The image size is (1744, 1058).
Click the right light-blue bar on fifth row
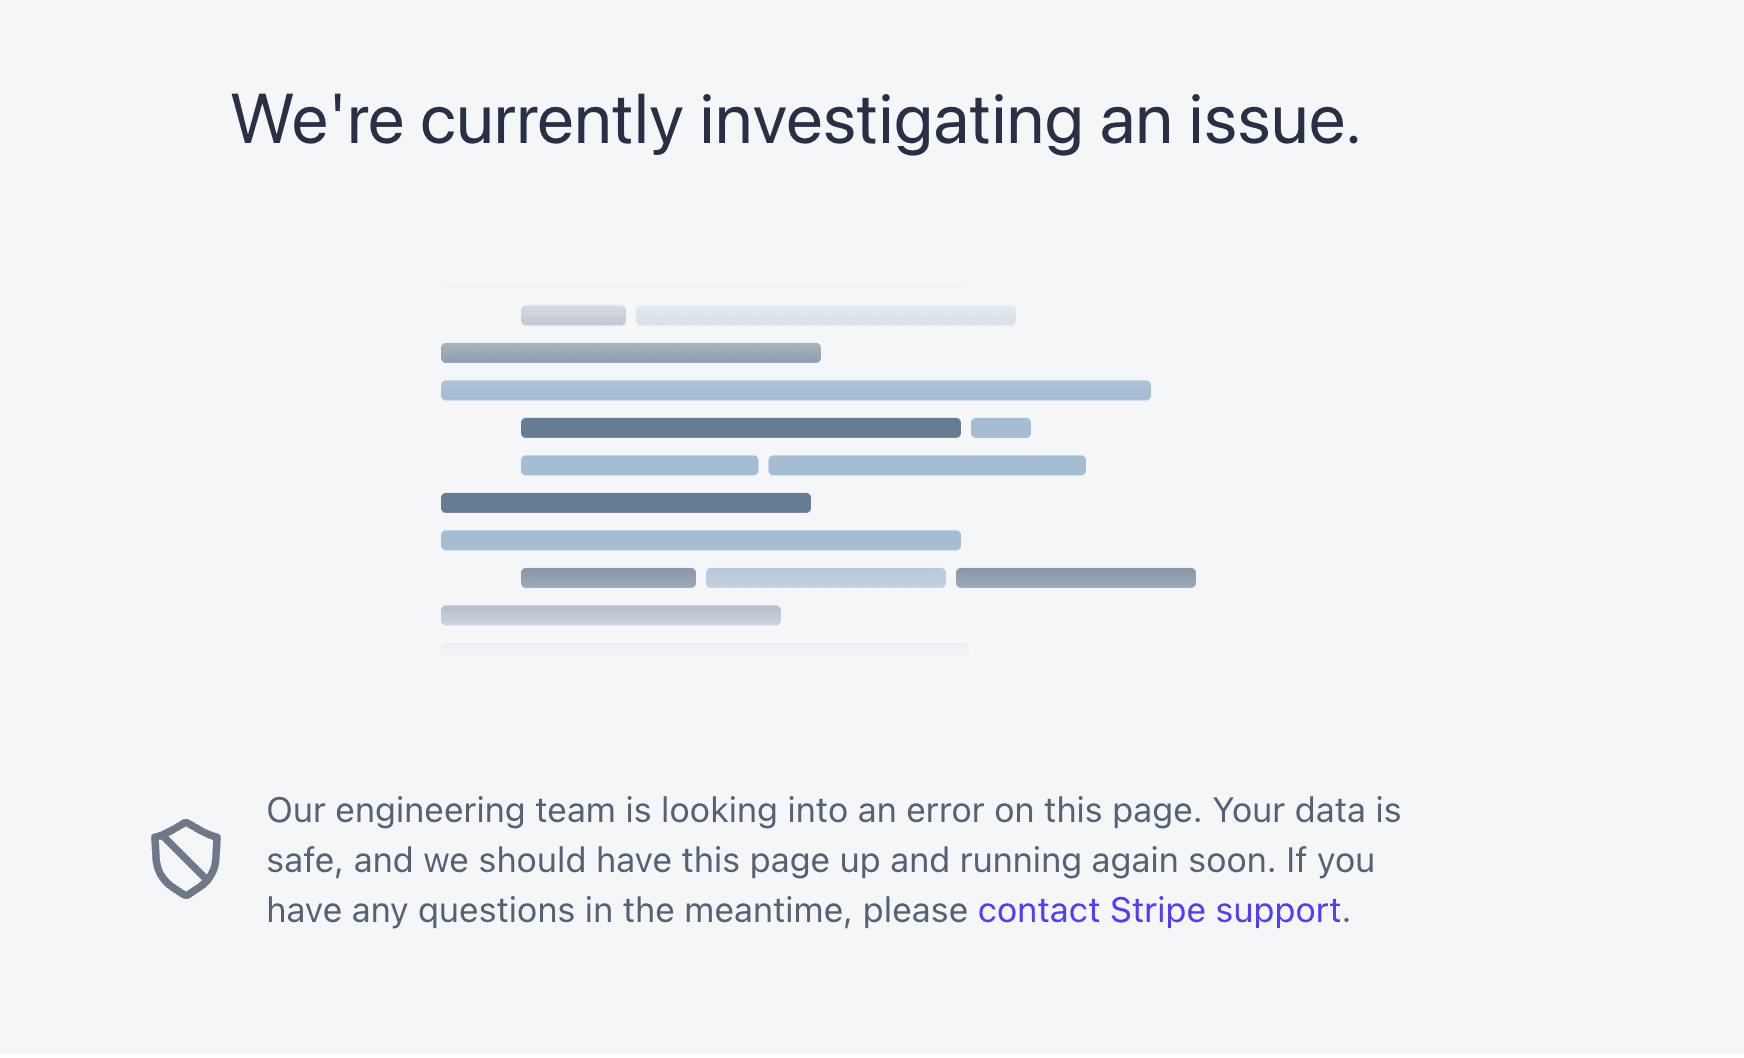[927, 465]
